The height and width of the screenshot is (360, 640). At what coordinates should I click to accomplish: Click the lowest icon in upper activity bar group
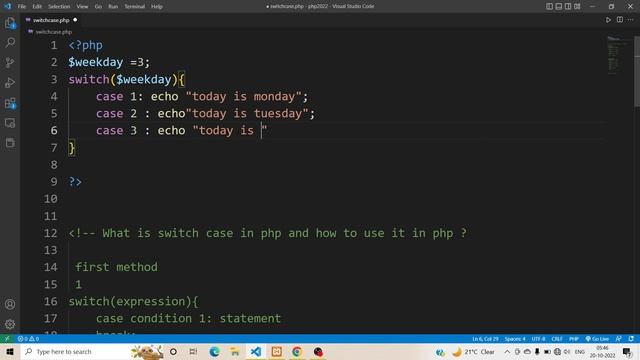10,143
